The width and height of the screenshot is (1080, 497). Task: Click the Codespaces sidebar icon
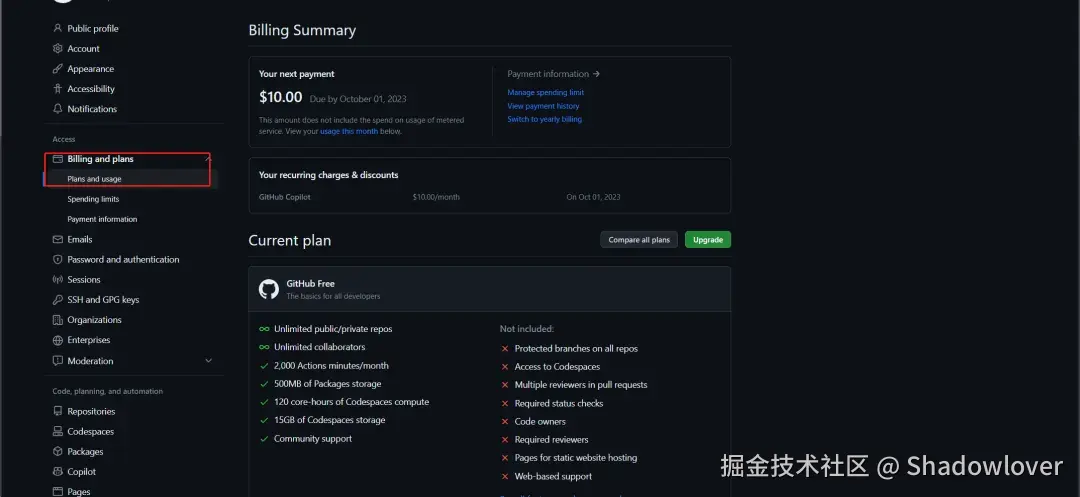(58, 432)
